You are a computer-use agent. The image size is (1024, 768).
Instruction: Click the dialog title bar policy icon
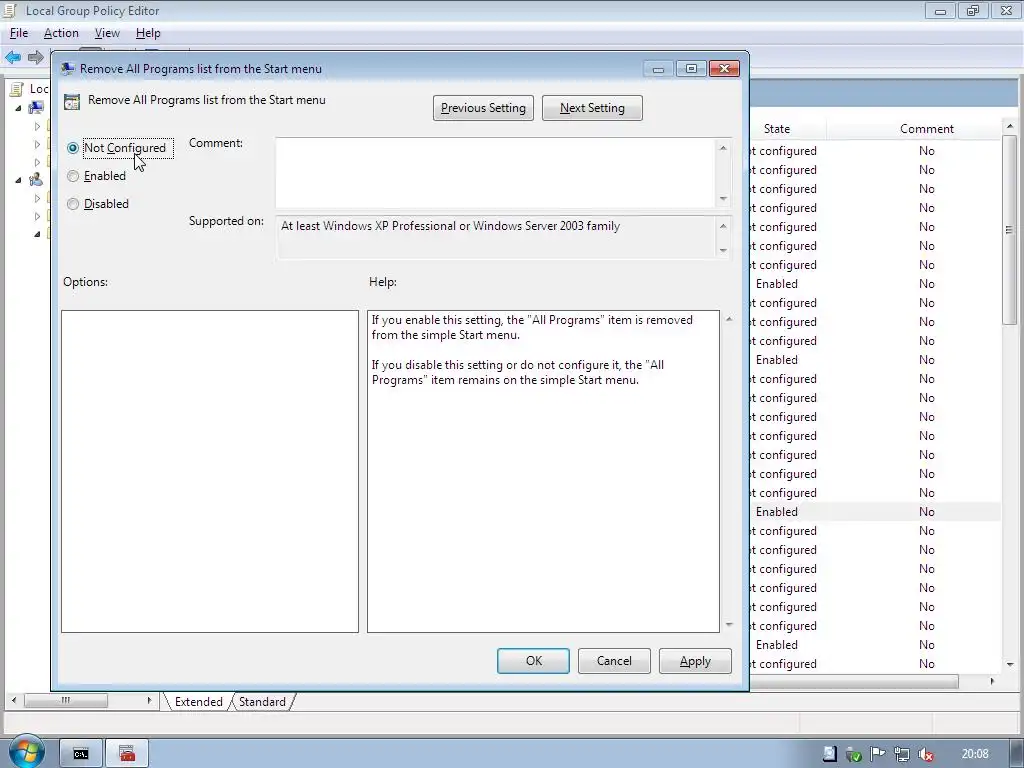tap(67, 69)
